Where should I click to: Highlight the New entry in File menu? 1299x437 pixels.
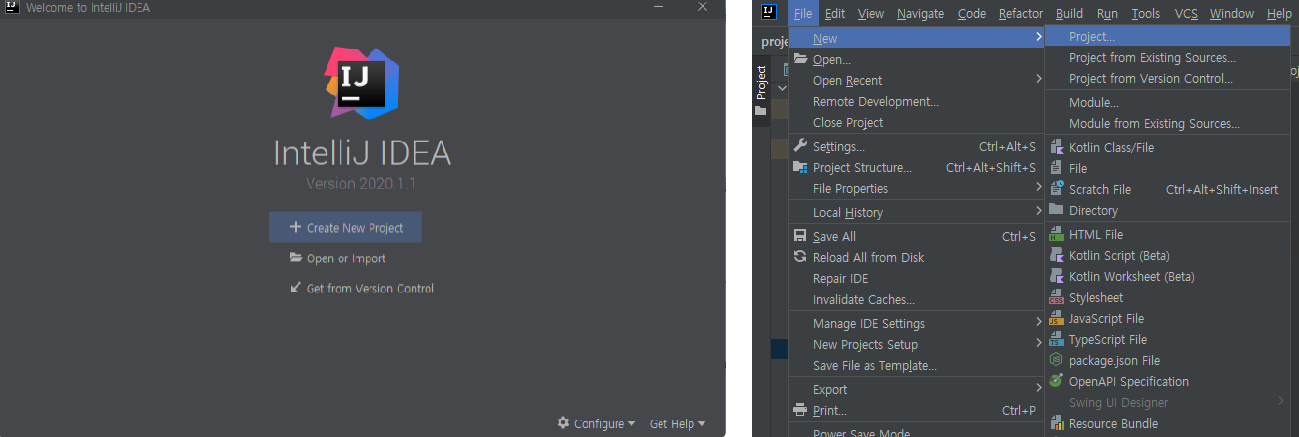(917, 38)
